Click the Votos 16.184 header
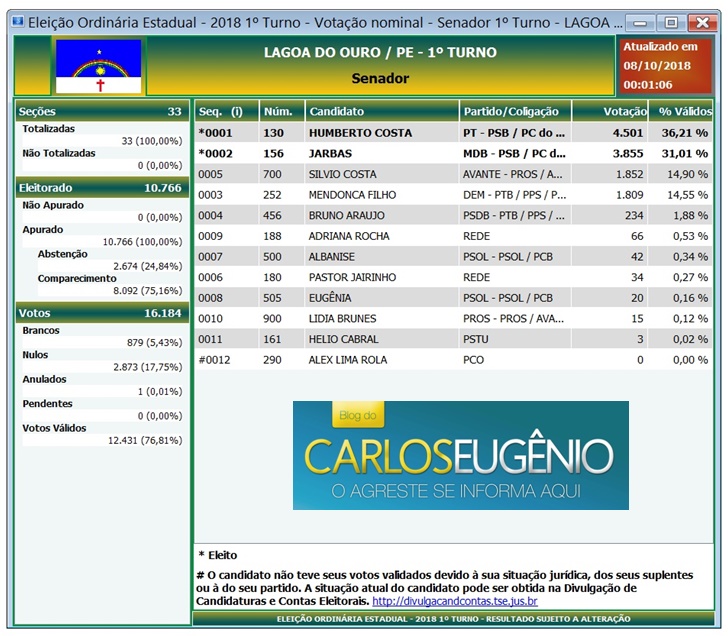728x636 pixels. [102, 313]
